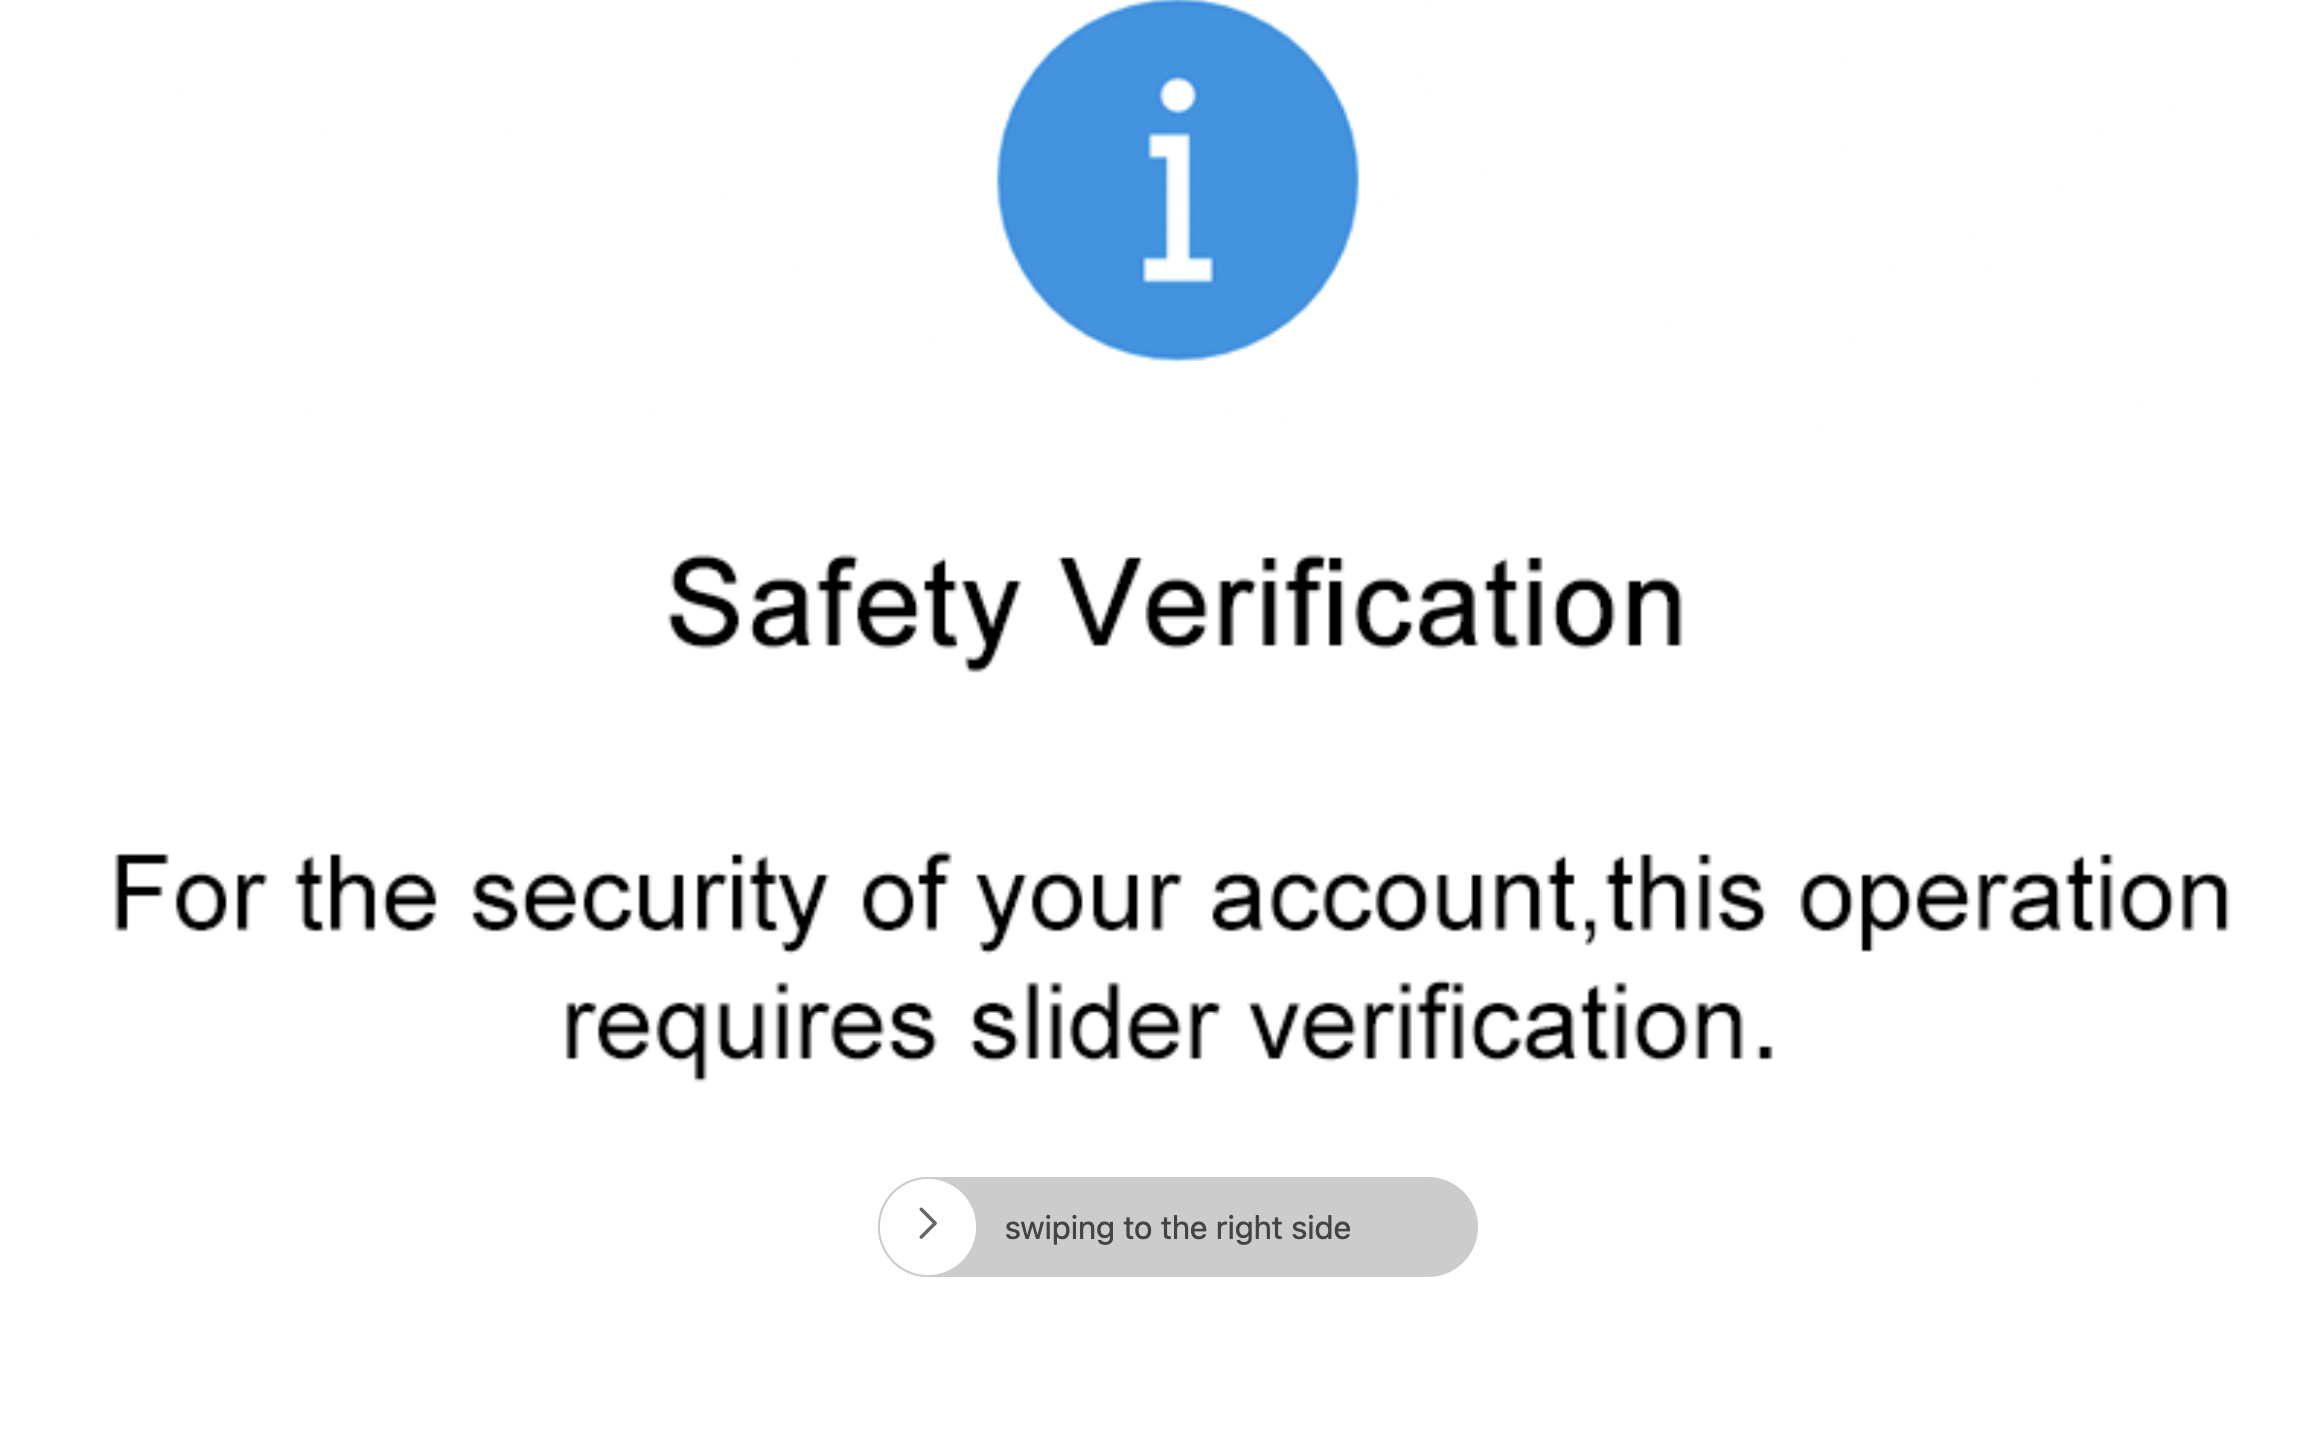The image size is (2304, 1438).
Task: Click the "Safety Verification" heading
Action: (1177, 607)
